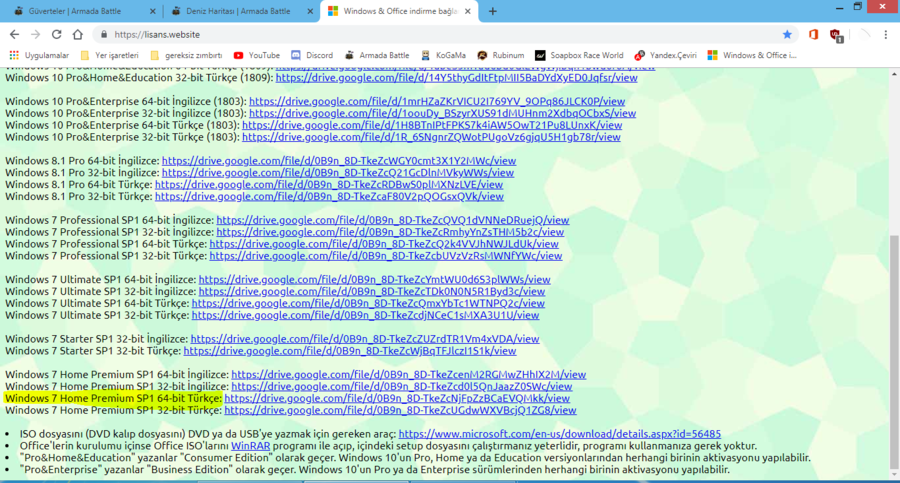Open the Soapbox Race World bookmark
Image resolution: width=900 pixels, height=483 pixels.
(x=579, y=55)
